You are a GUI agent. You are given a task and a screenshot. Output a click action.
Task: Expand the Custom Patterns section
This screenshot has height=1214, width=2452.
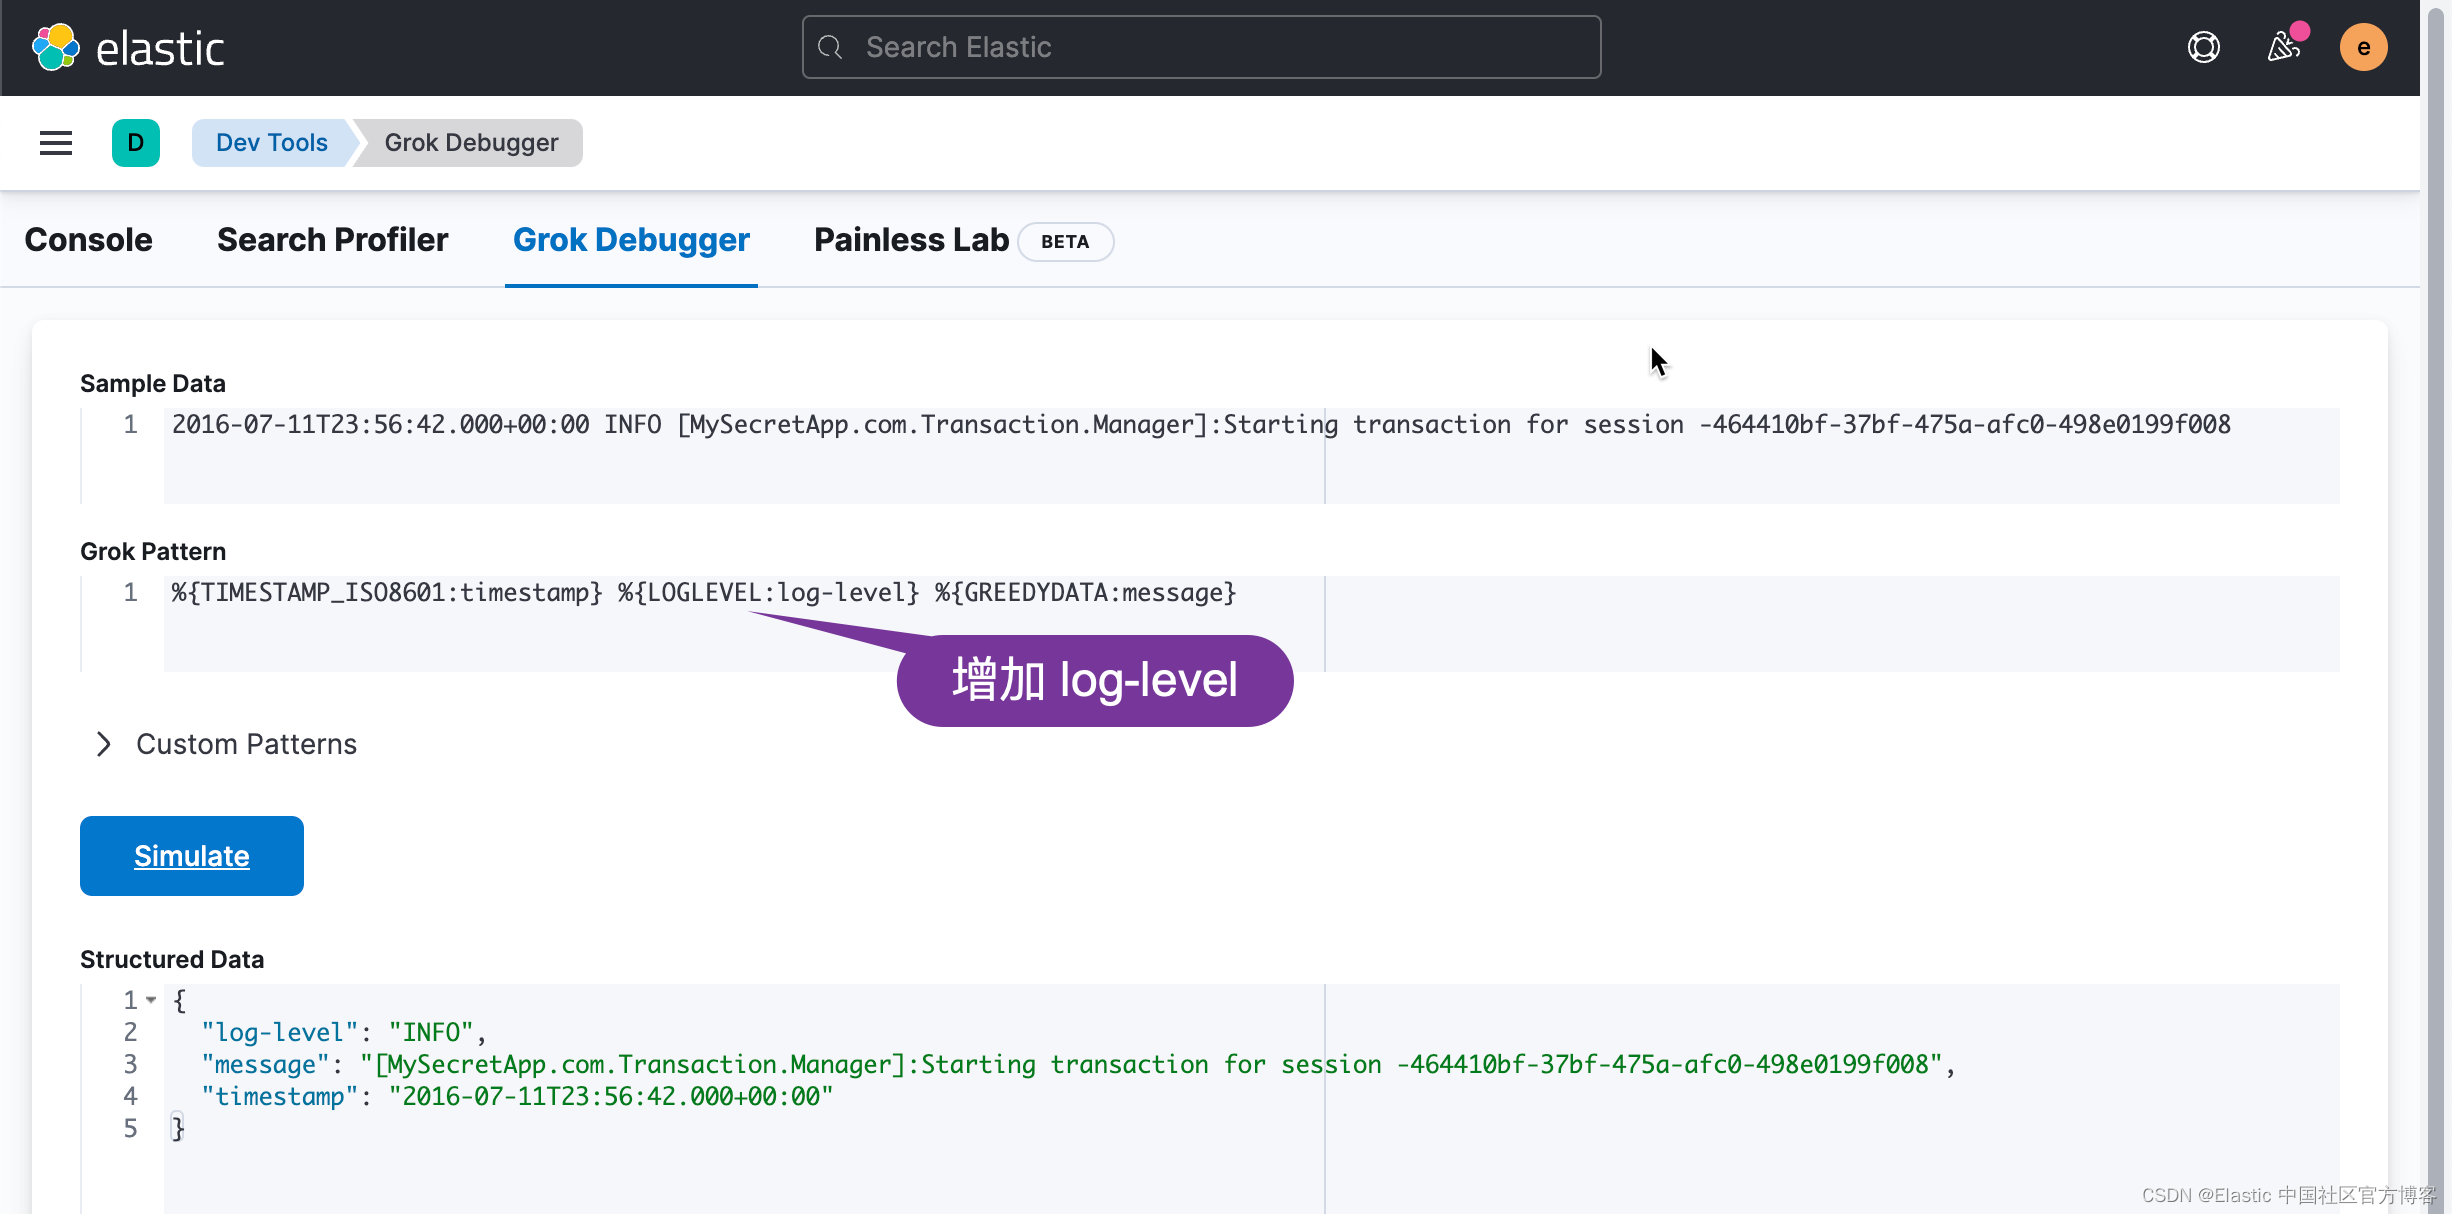click(246, 744)
